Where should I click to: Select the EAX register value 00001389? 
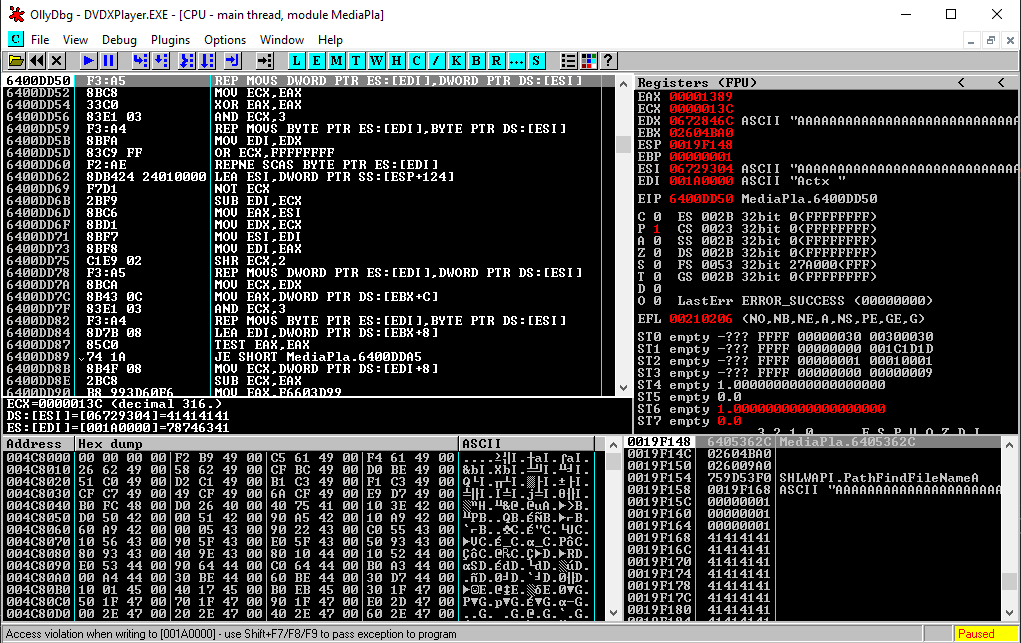[x=701, y=97]
